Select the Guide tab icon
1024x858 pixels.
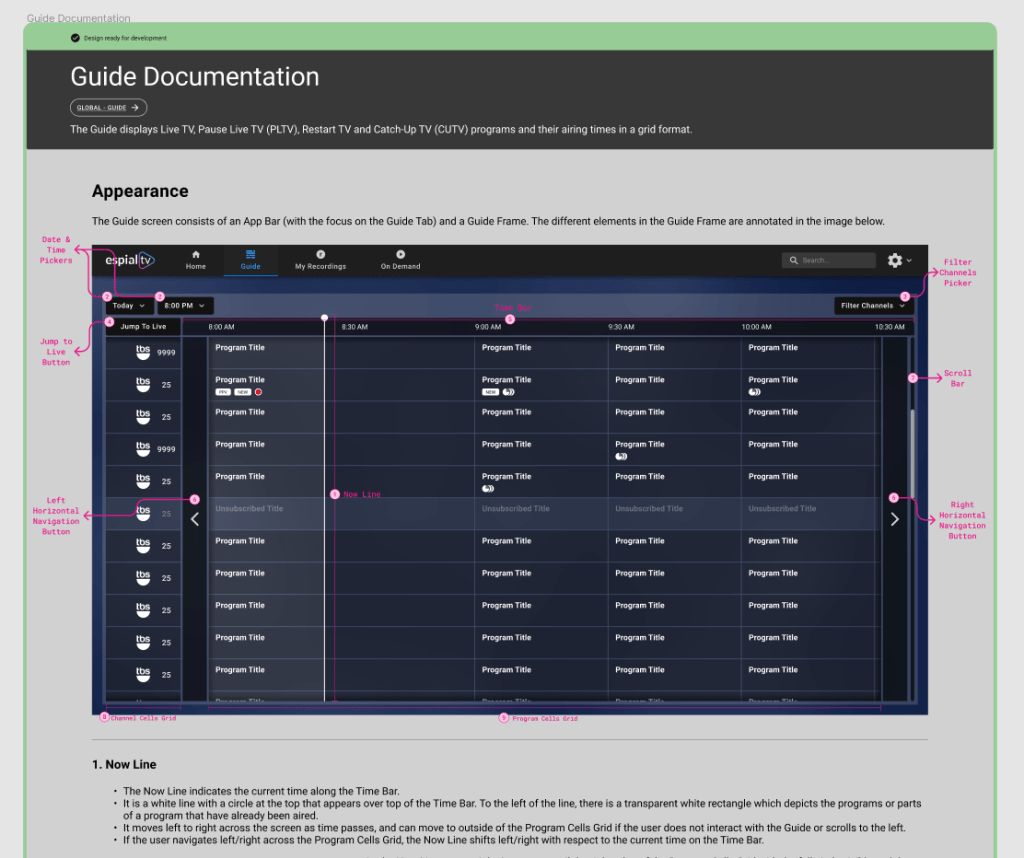click(x=250, y=254)
